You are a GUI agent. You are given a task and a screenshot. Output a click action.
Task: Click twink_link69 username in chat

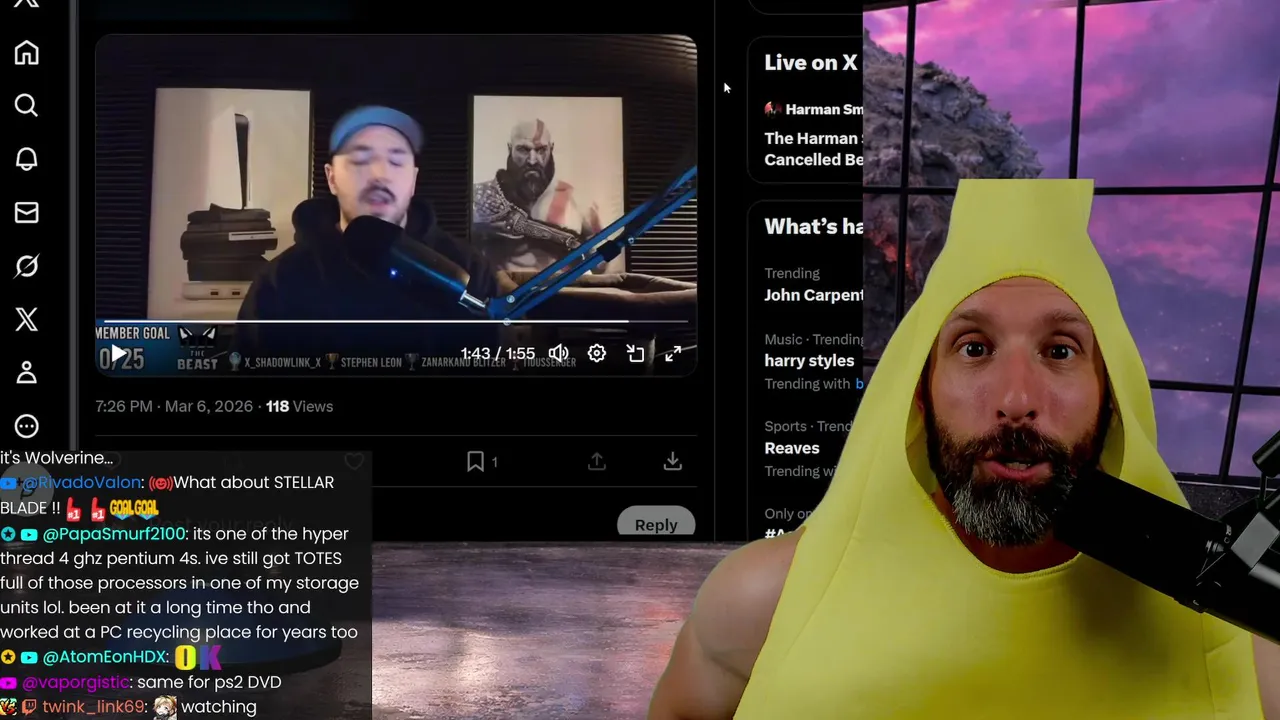(94, 707)
